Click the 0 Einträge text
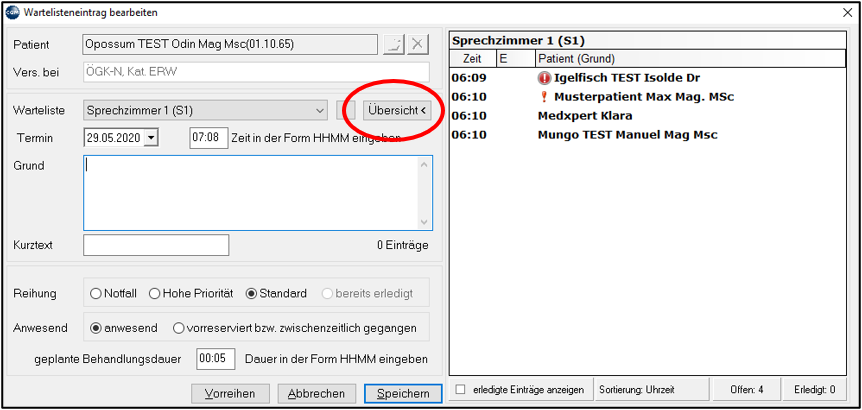 tap(402, 246)
